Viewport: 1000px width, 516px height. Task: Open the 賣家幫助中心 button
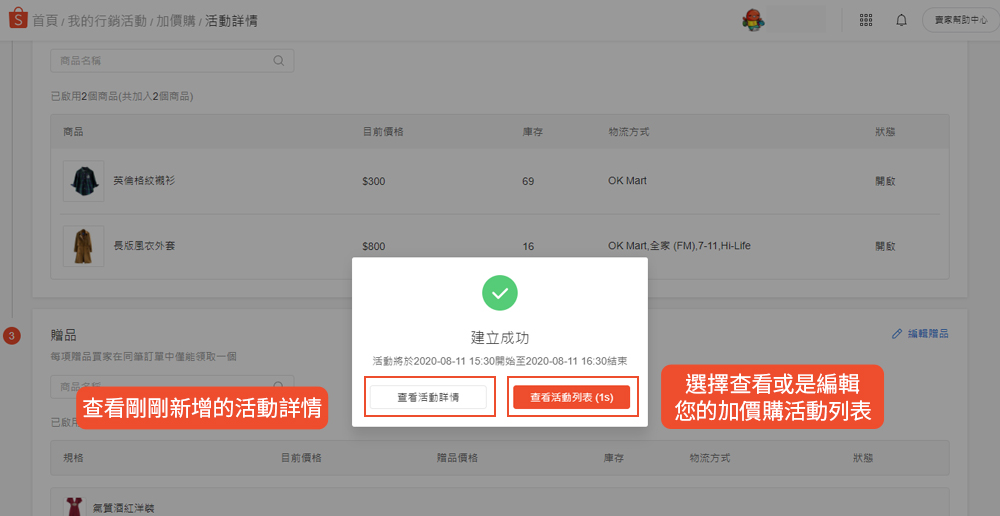(x=958, y=20)
